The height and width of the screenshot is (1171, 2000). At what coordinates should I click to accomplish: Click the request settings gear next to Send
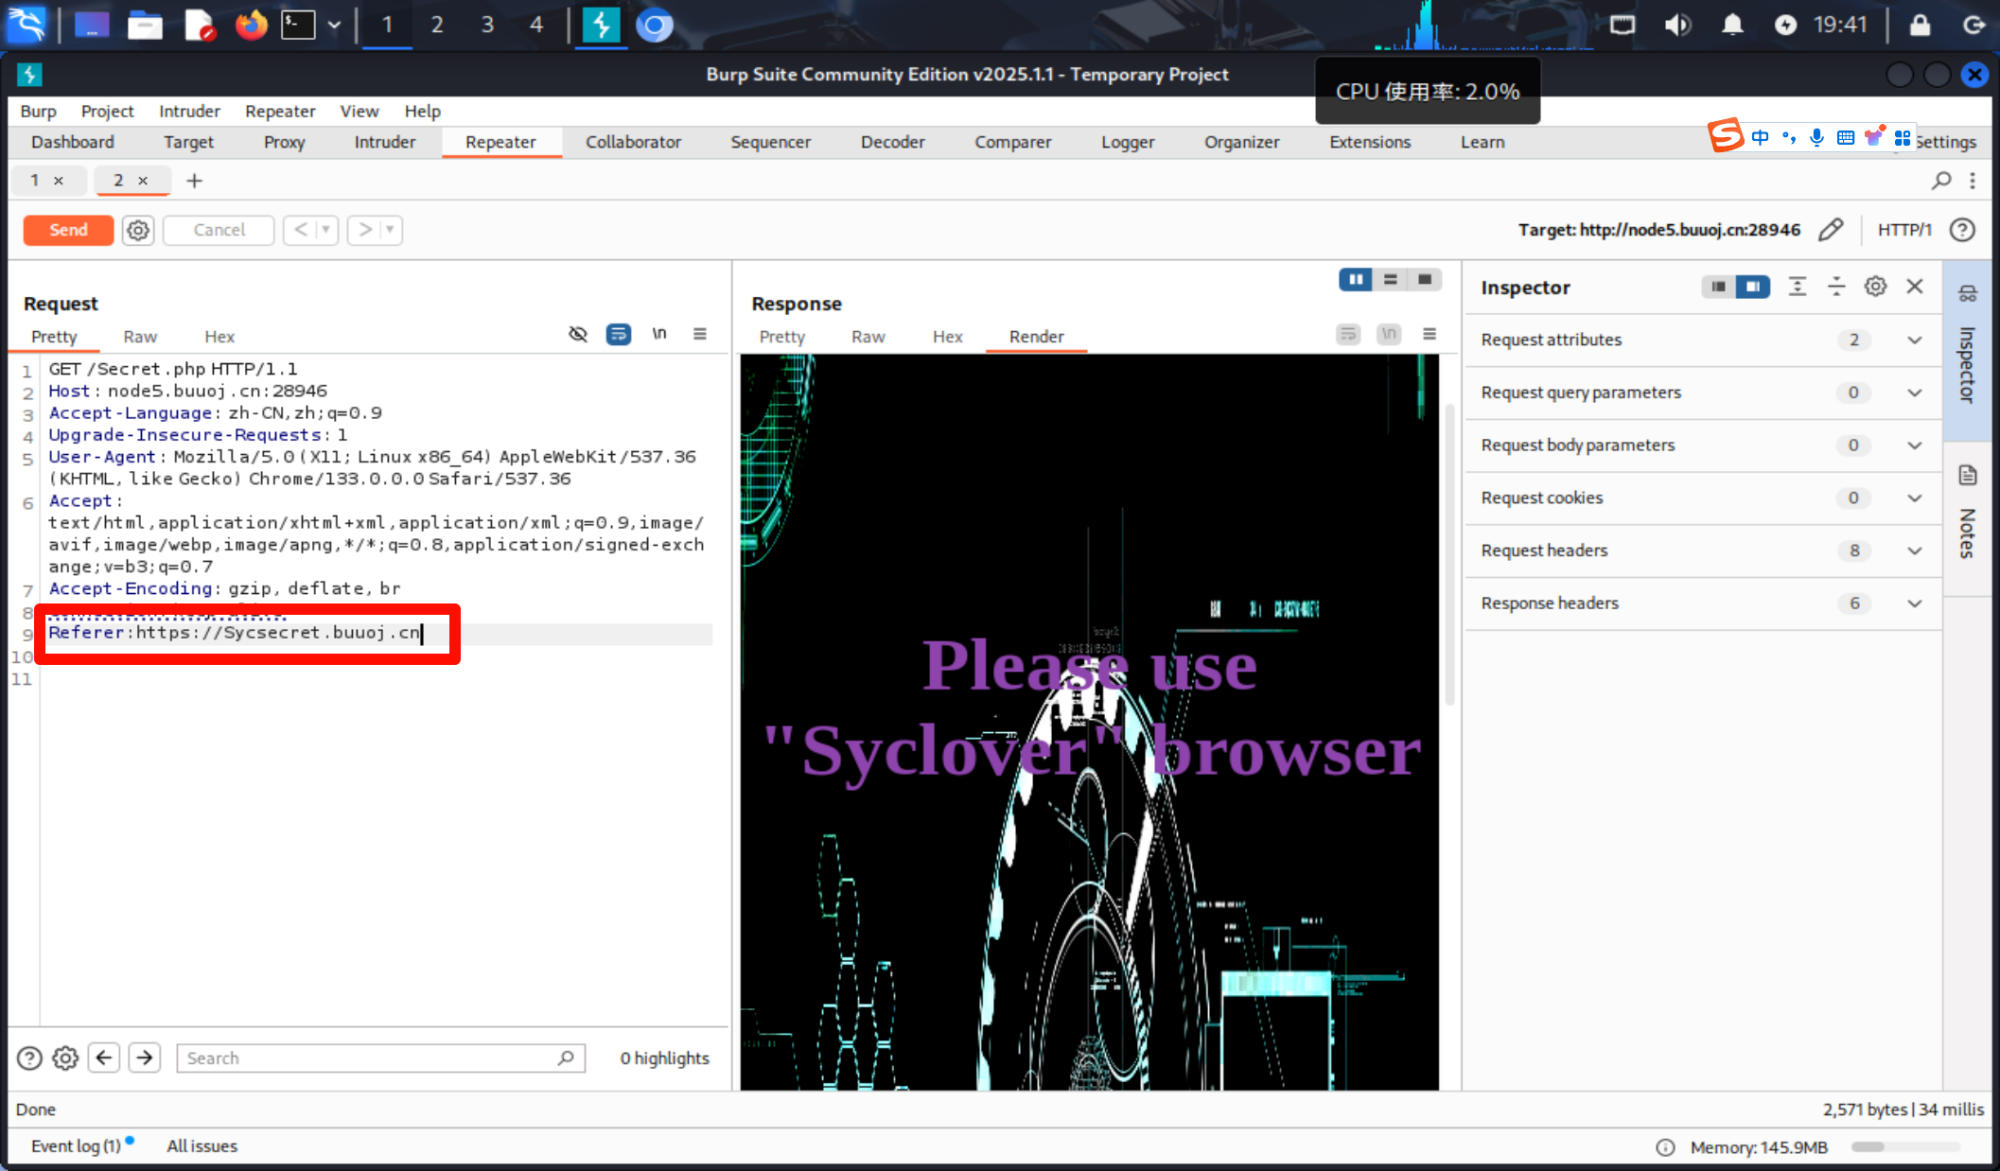[138, 230]
